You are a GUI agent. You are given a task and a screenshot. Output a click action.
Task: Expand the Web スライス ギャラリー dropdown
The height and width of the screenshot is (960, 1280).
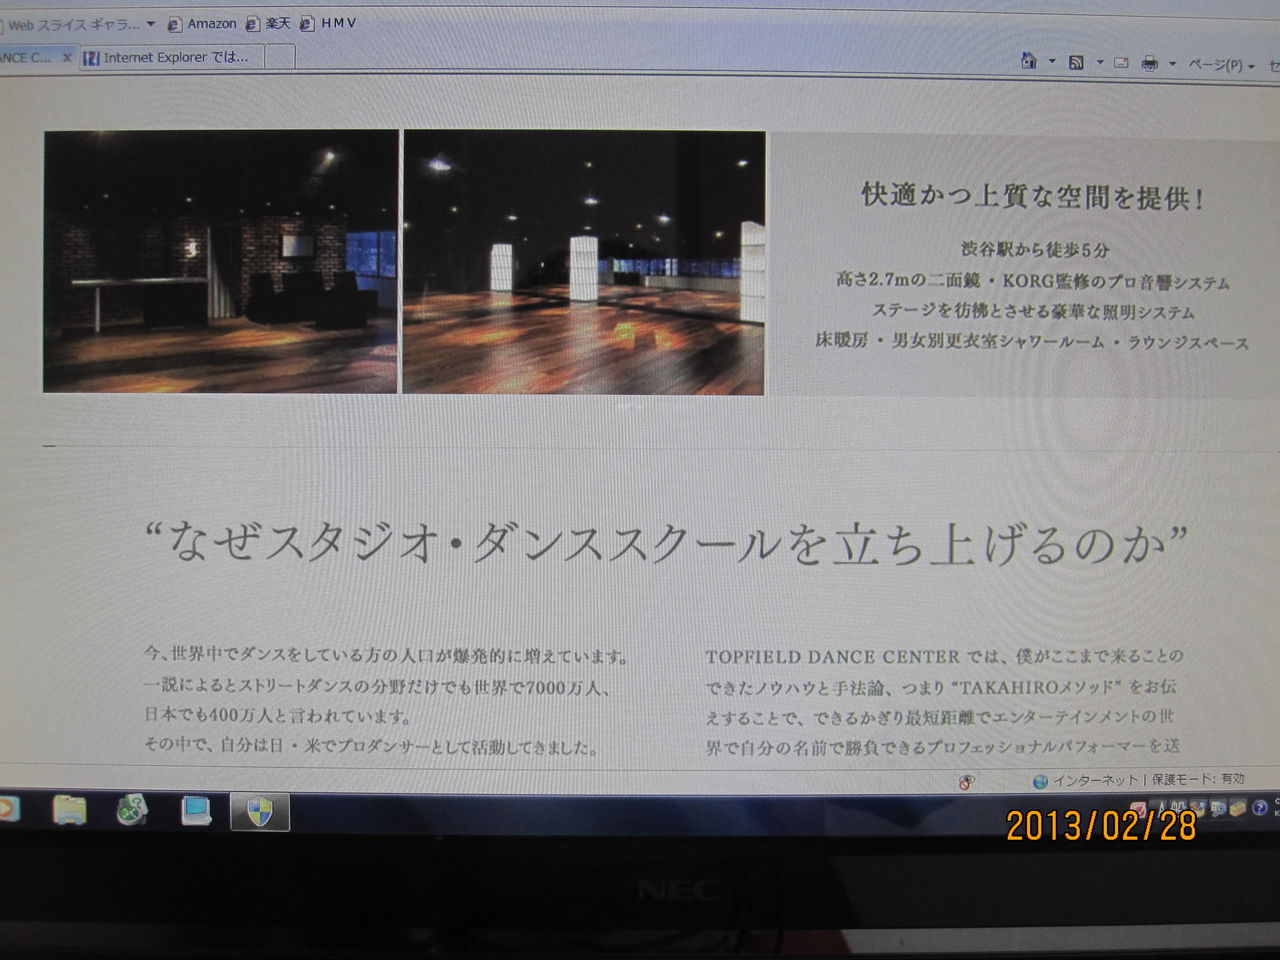pyautogui.click(x=151, y=24)
